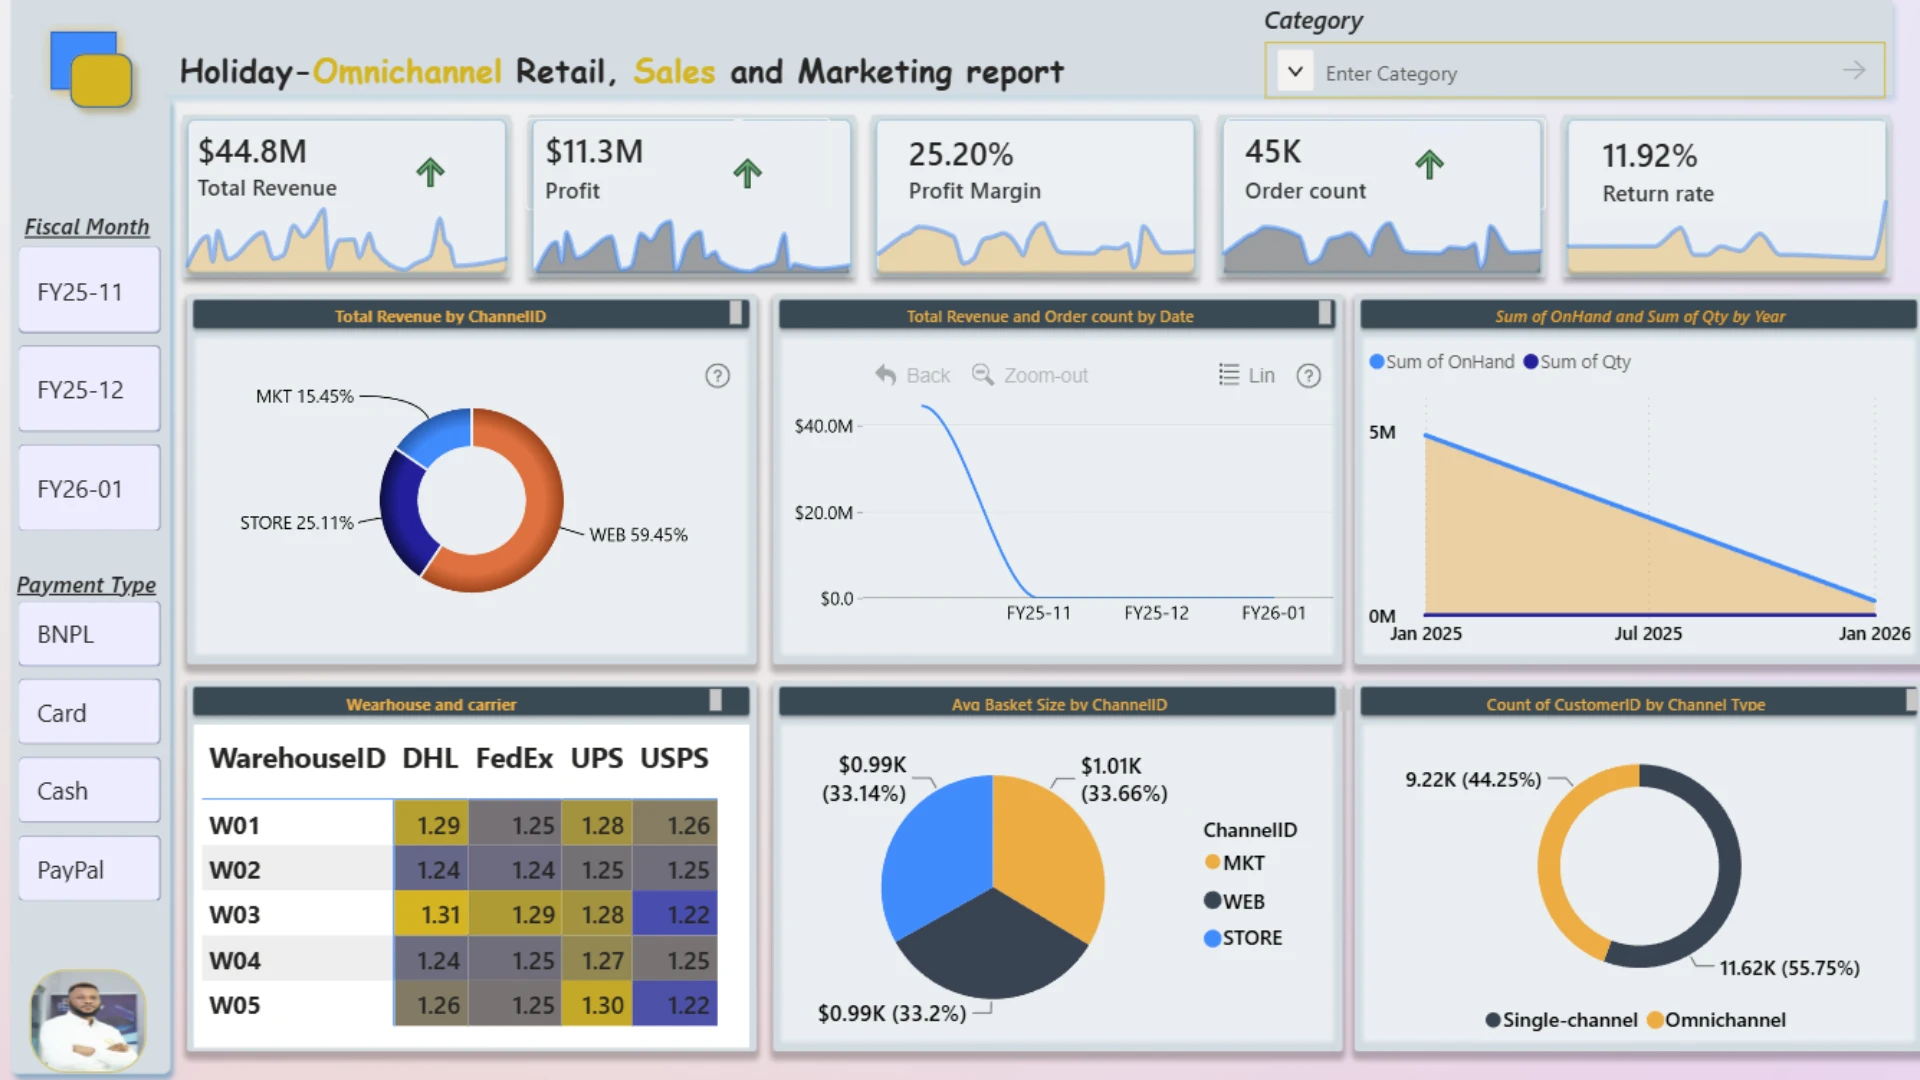Click the help icon beside Lin

pyautogui.click(x=1308, y=376)
